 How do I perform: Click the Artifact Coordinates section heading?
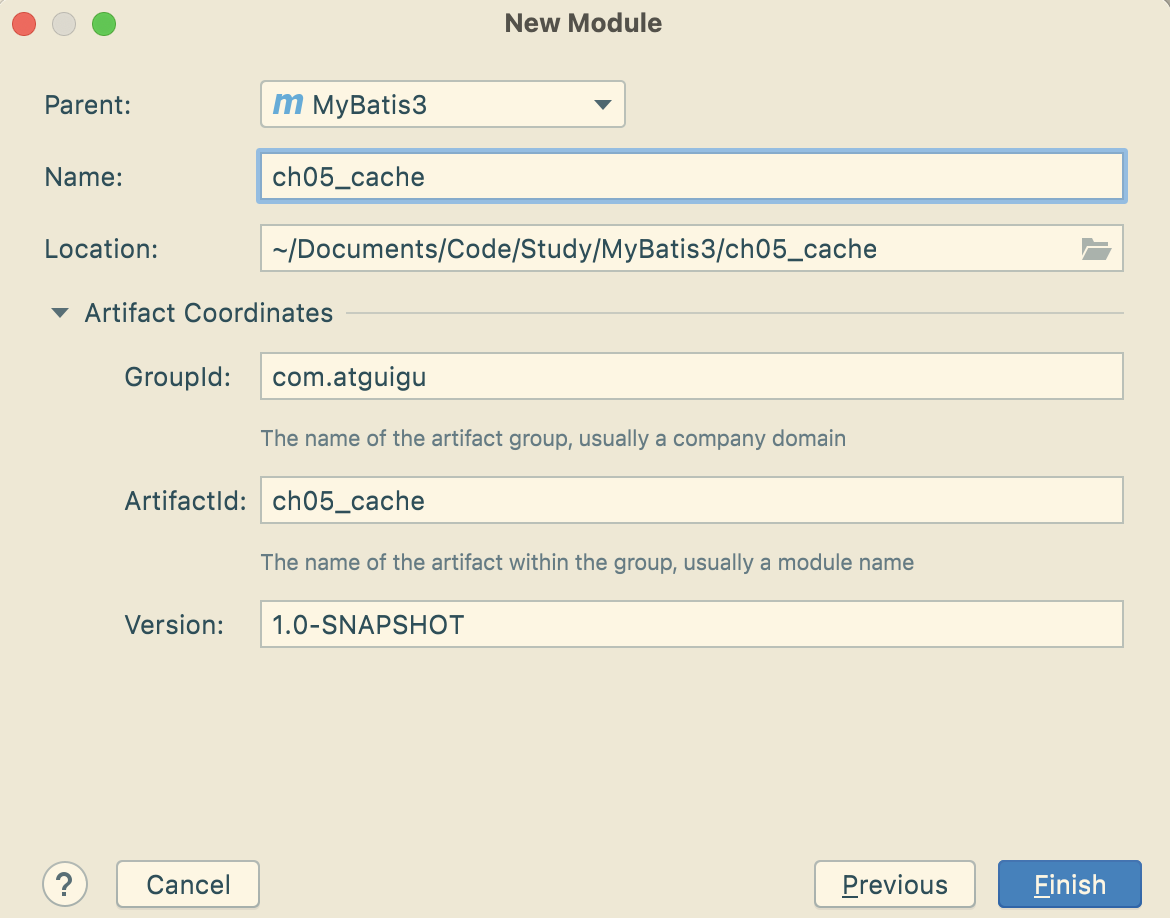(208, 313)
